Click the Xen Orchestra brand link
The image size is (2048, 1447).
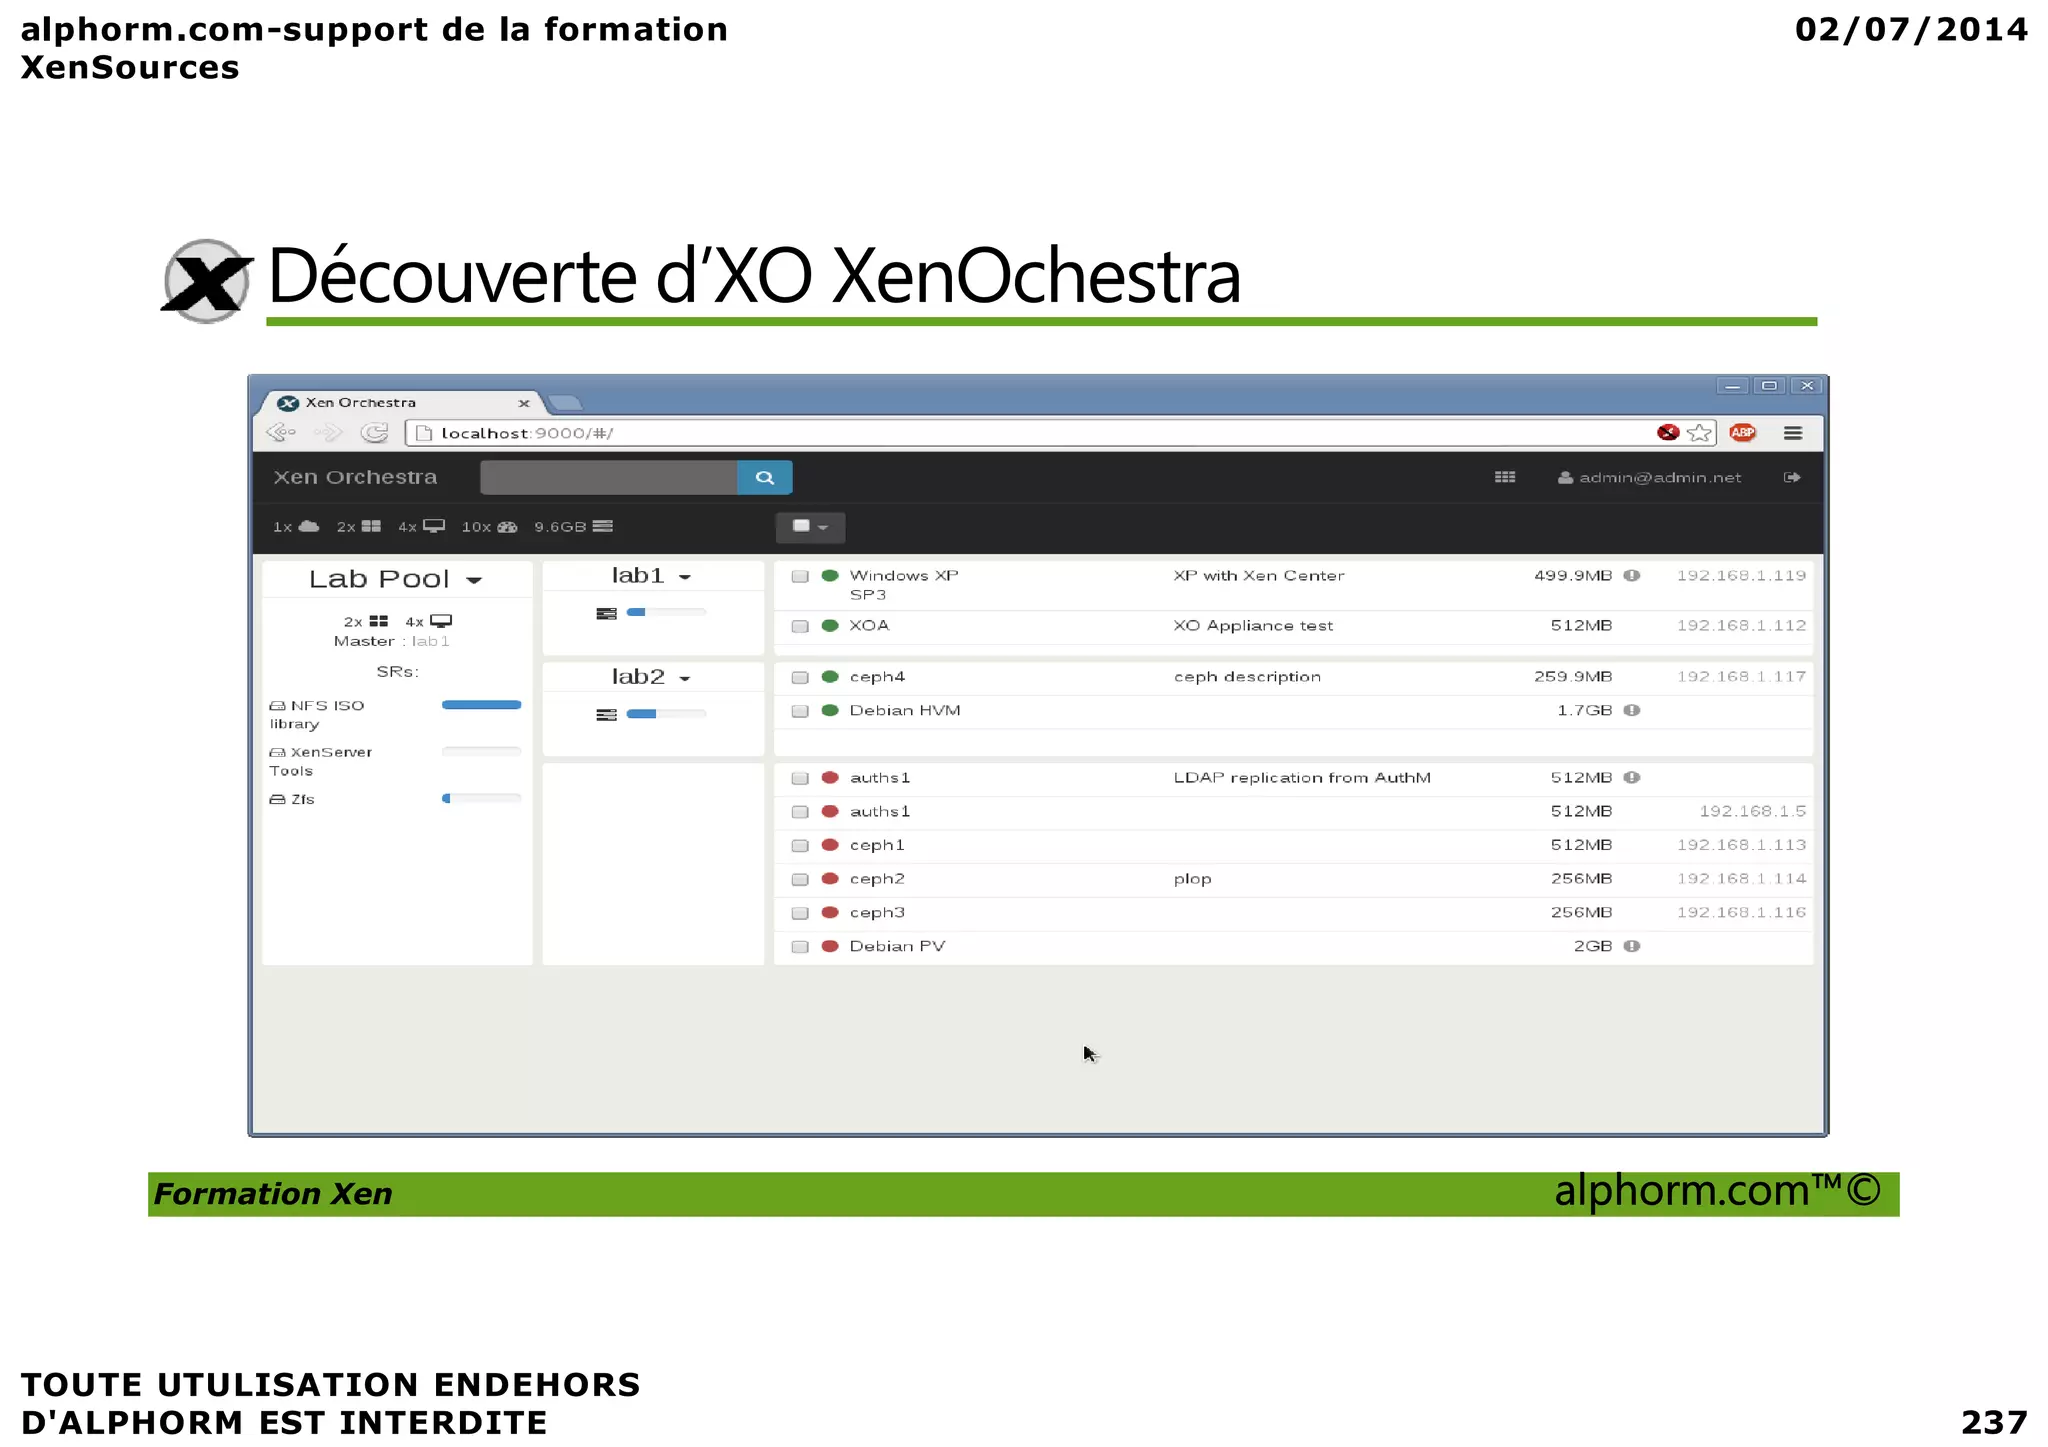pos(355,478)
